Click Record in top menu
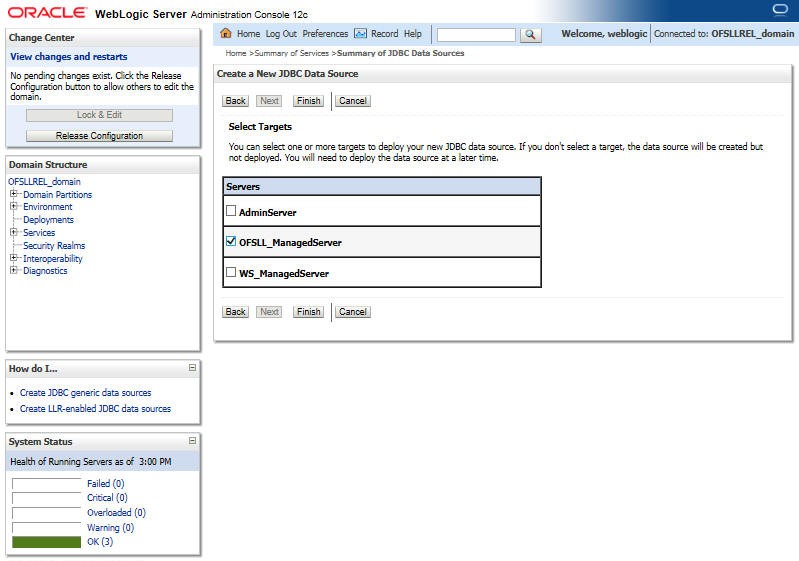The image size is (799, 561). tap(384, 34)
